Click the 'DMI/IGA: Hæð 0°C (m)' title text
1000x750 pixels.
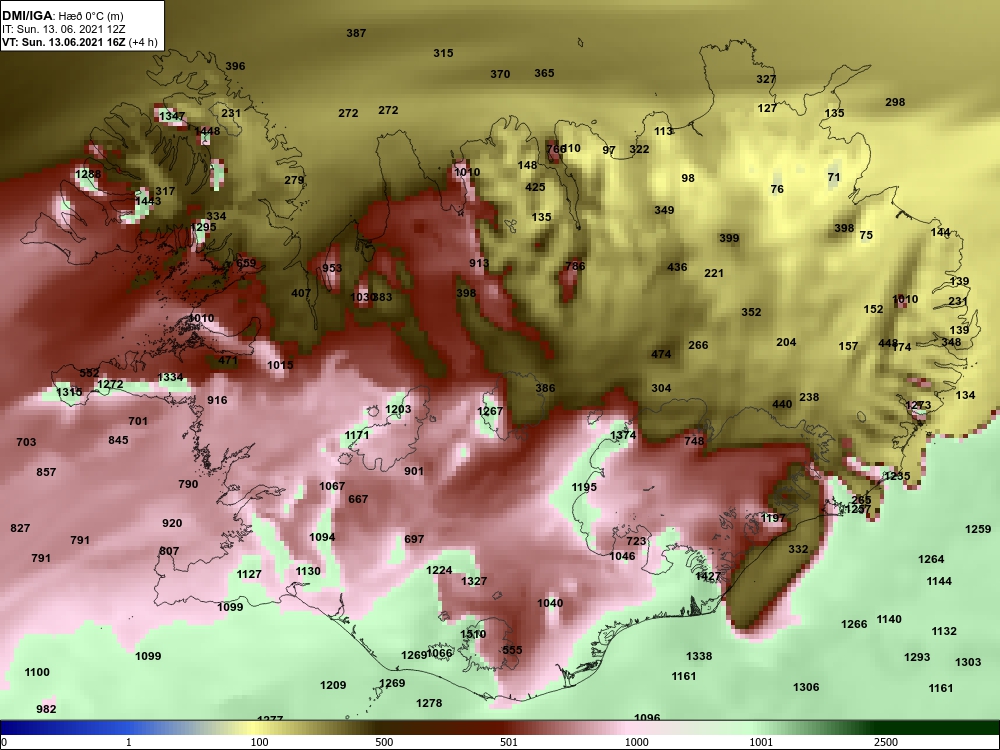tap(61, 16)
